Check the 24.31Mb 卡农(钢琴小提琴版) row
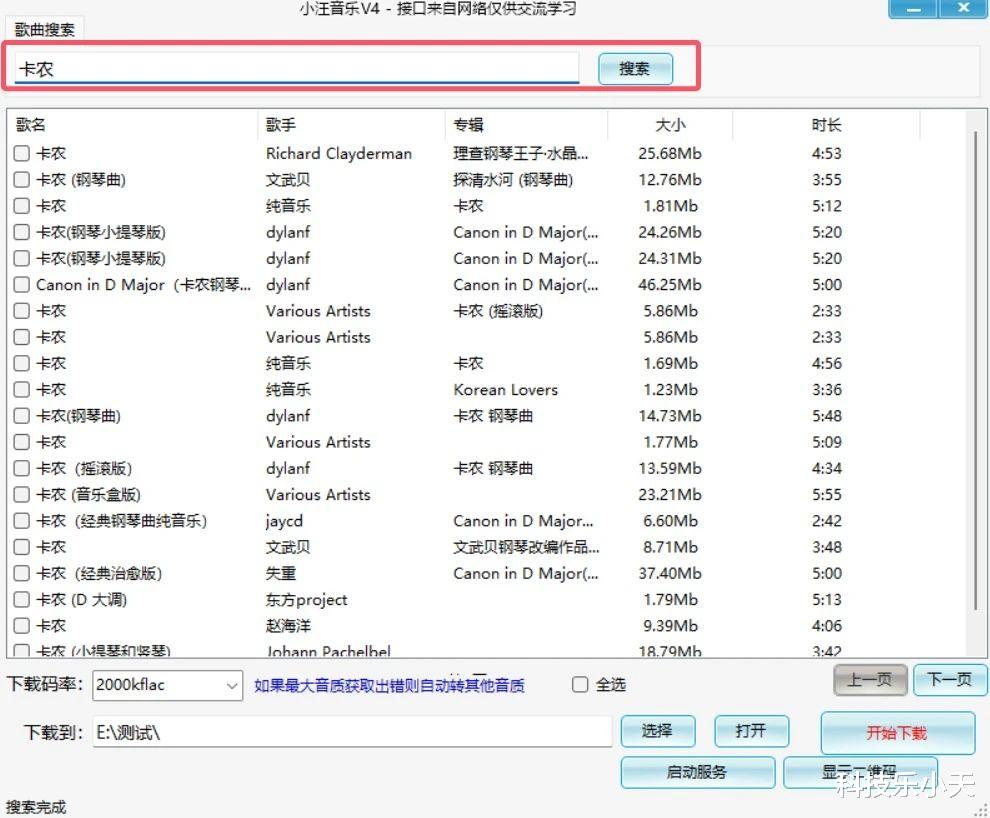The height and width of the screenshot is (818, 990). (x=21, y=258)
